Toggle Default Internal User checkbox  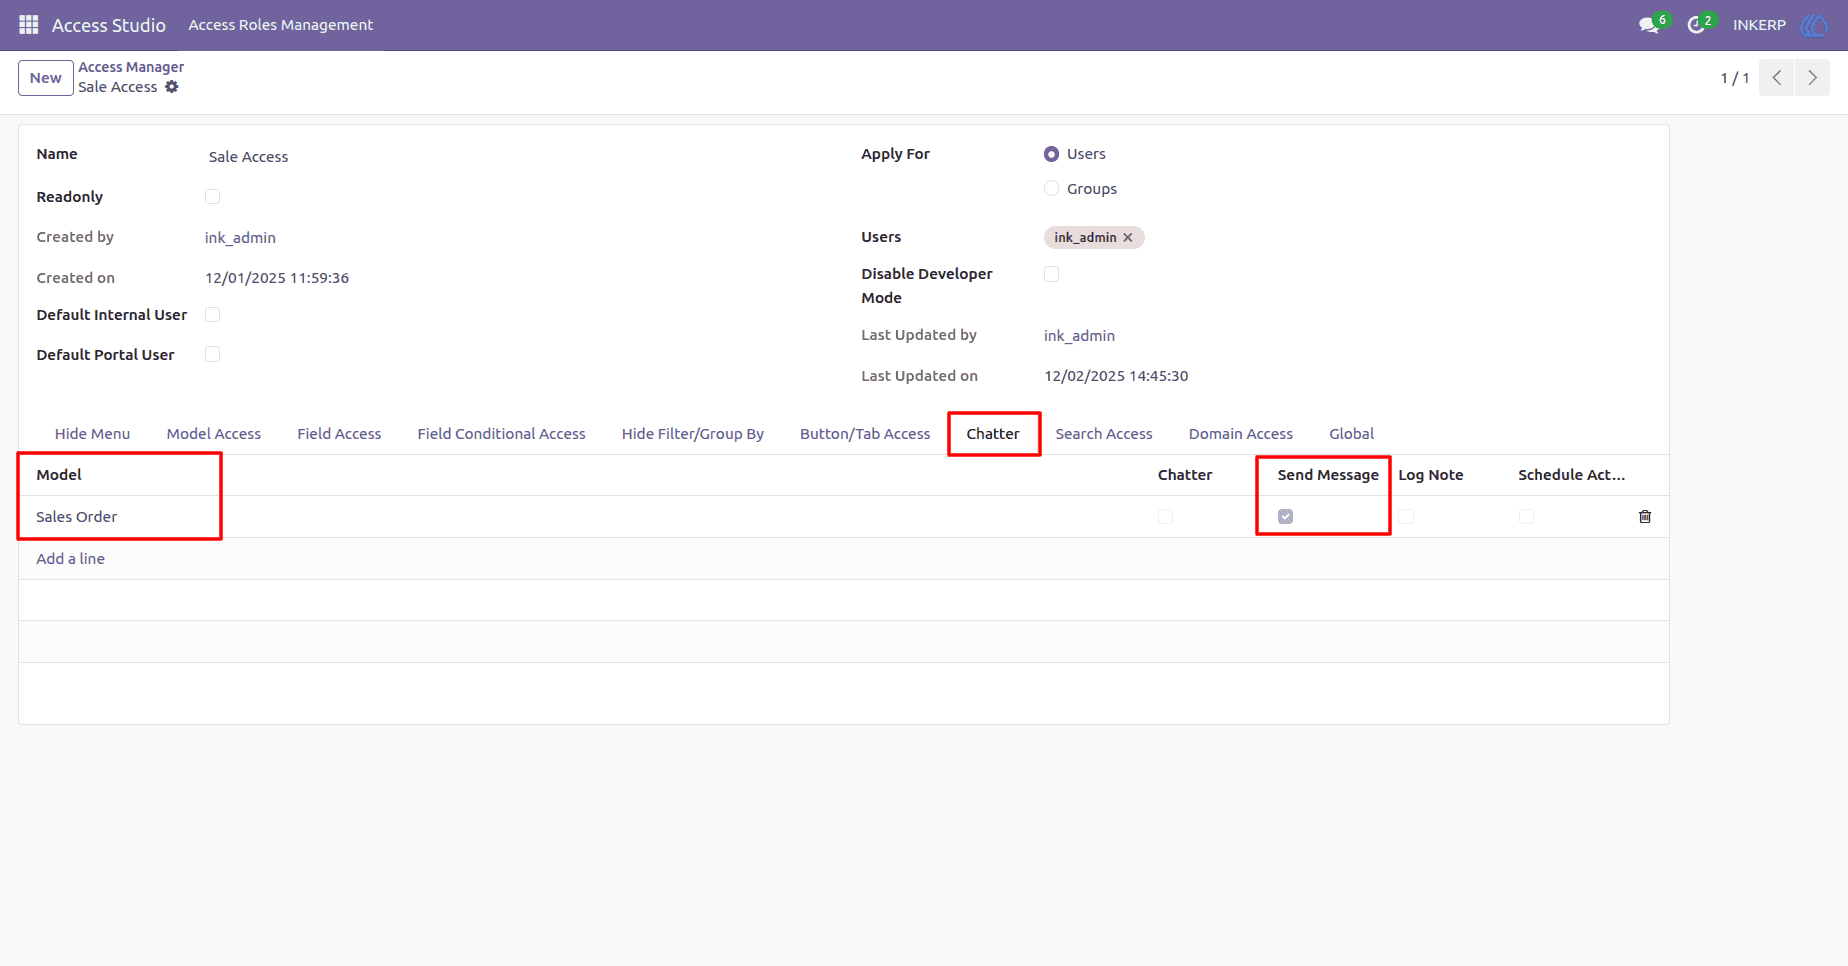tap(212, 315)
